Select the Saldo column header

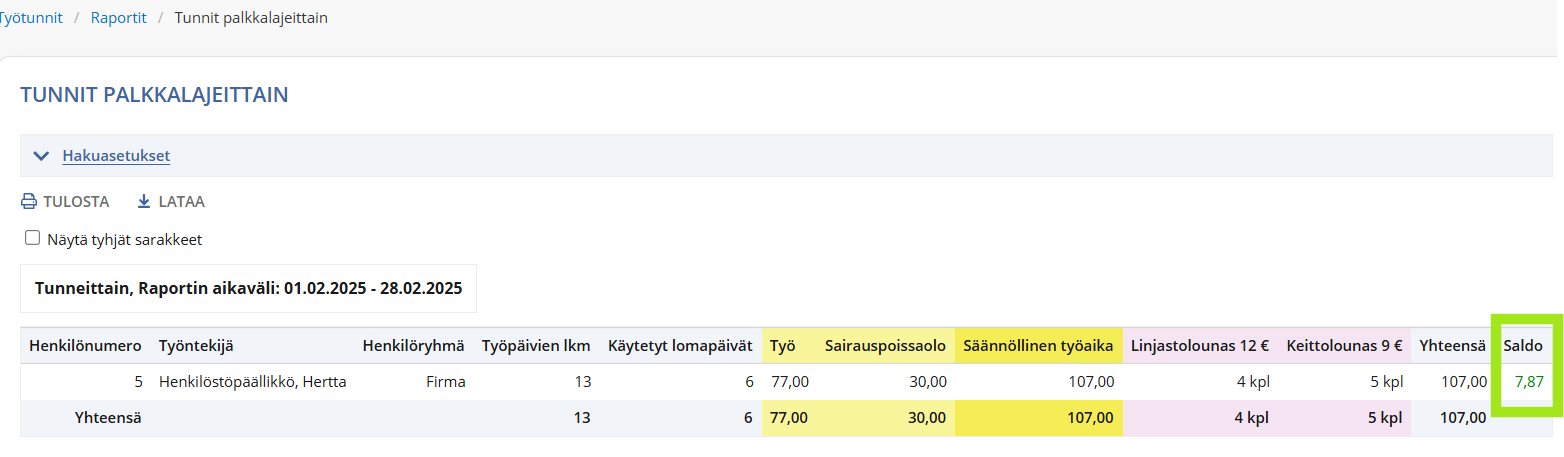point(1523,346)
